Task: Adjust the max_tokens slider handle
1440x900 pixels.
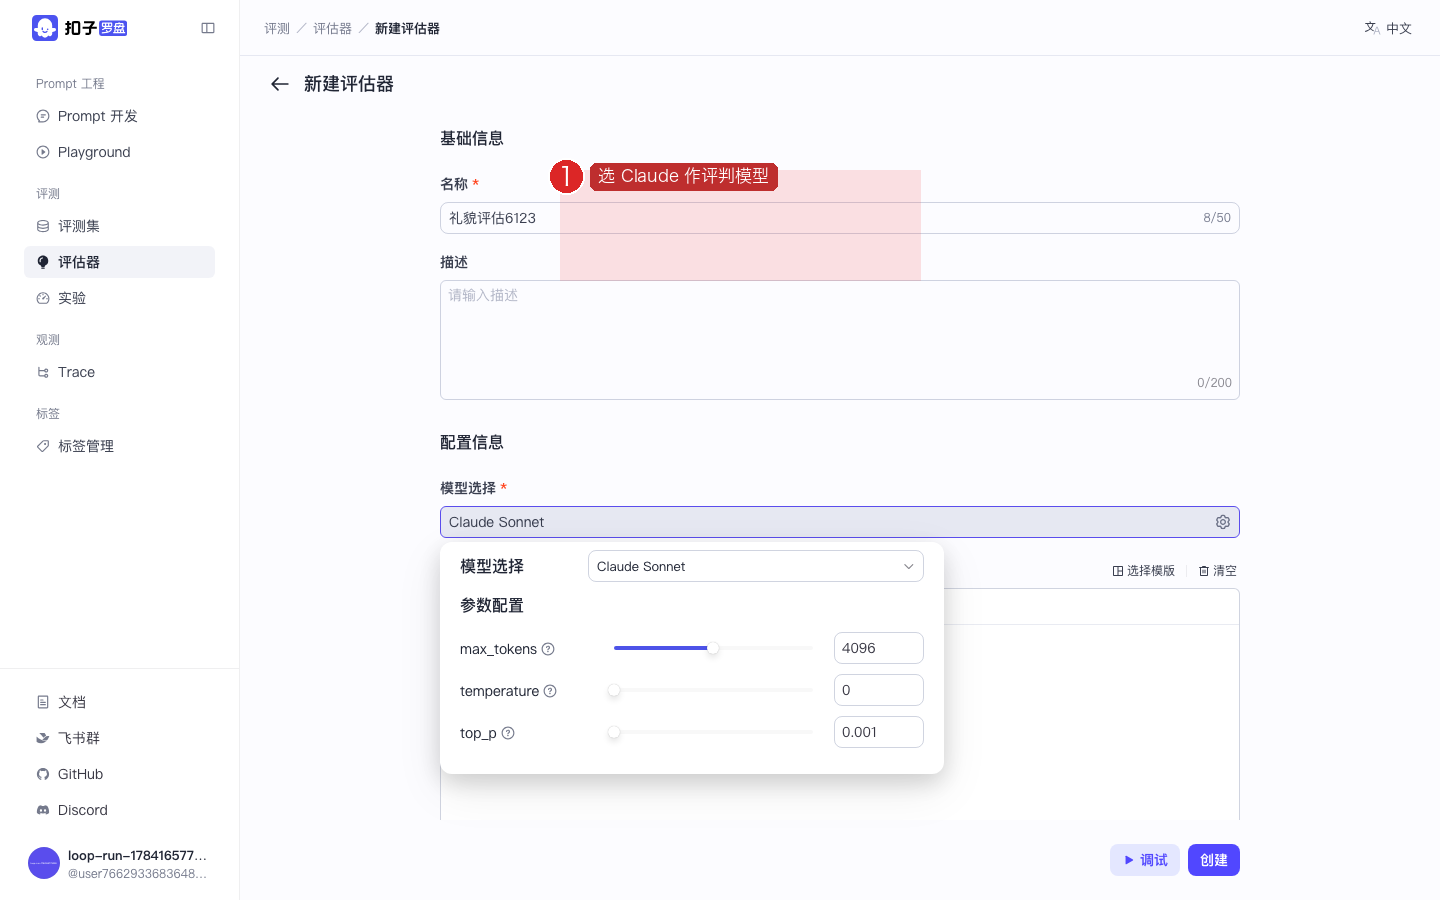Action: [x=713, y=648]
